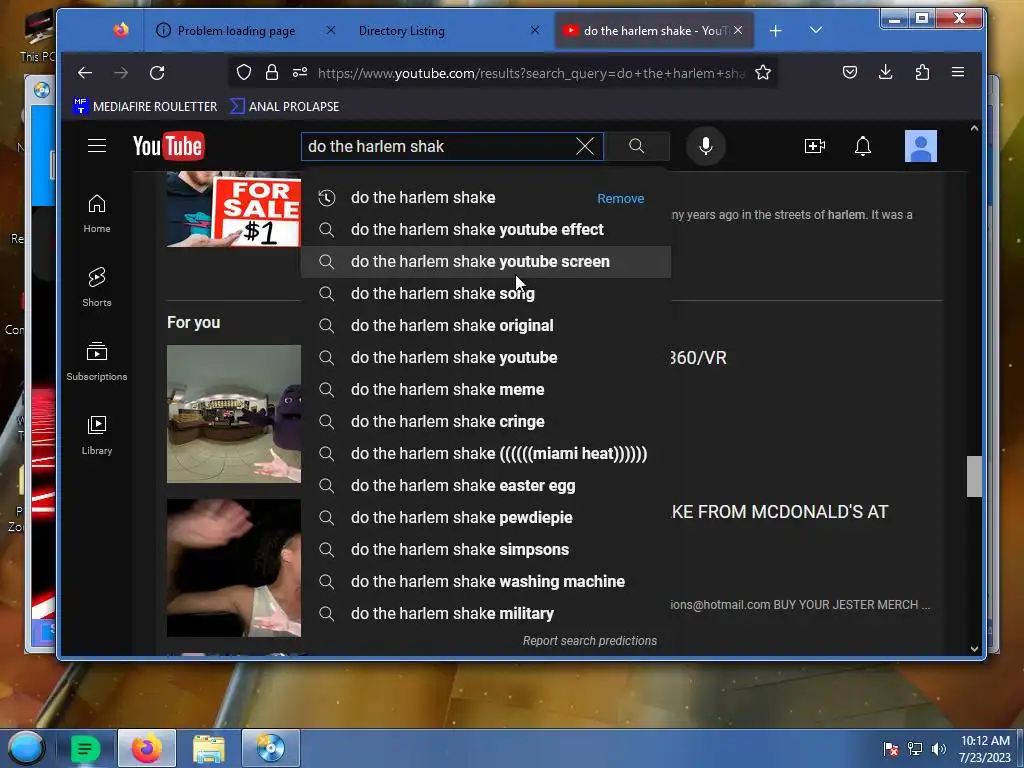Open the YouTube hamburger guide menu
1024x768 pixels.
coord(97,146)
